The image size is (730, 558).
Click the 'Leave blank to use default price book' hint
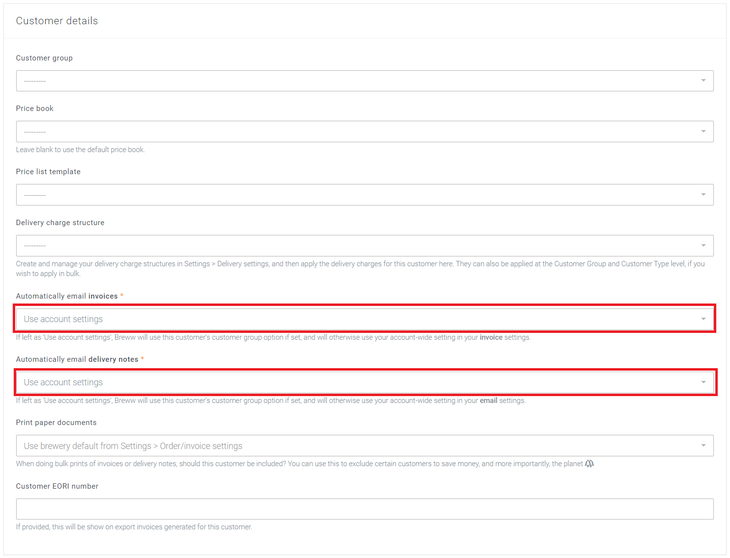(80, 150)
